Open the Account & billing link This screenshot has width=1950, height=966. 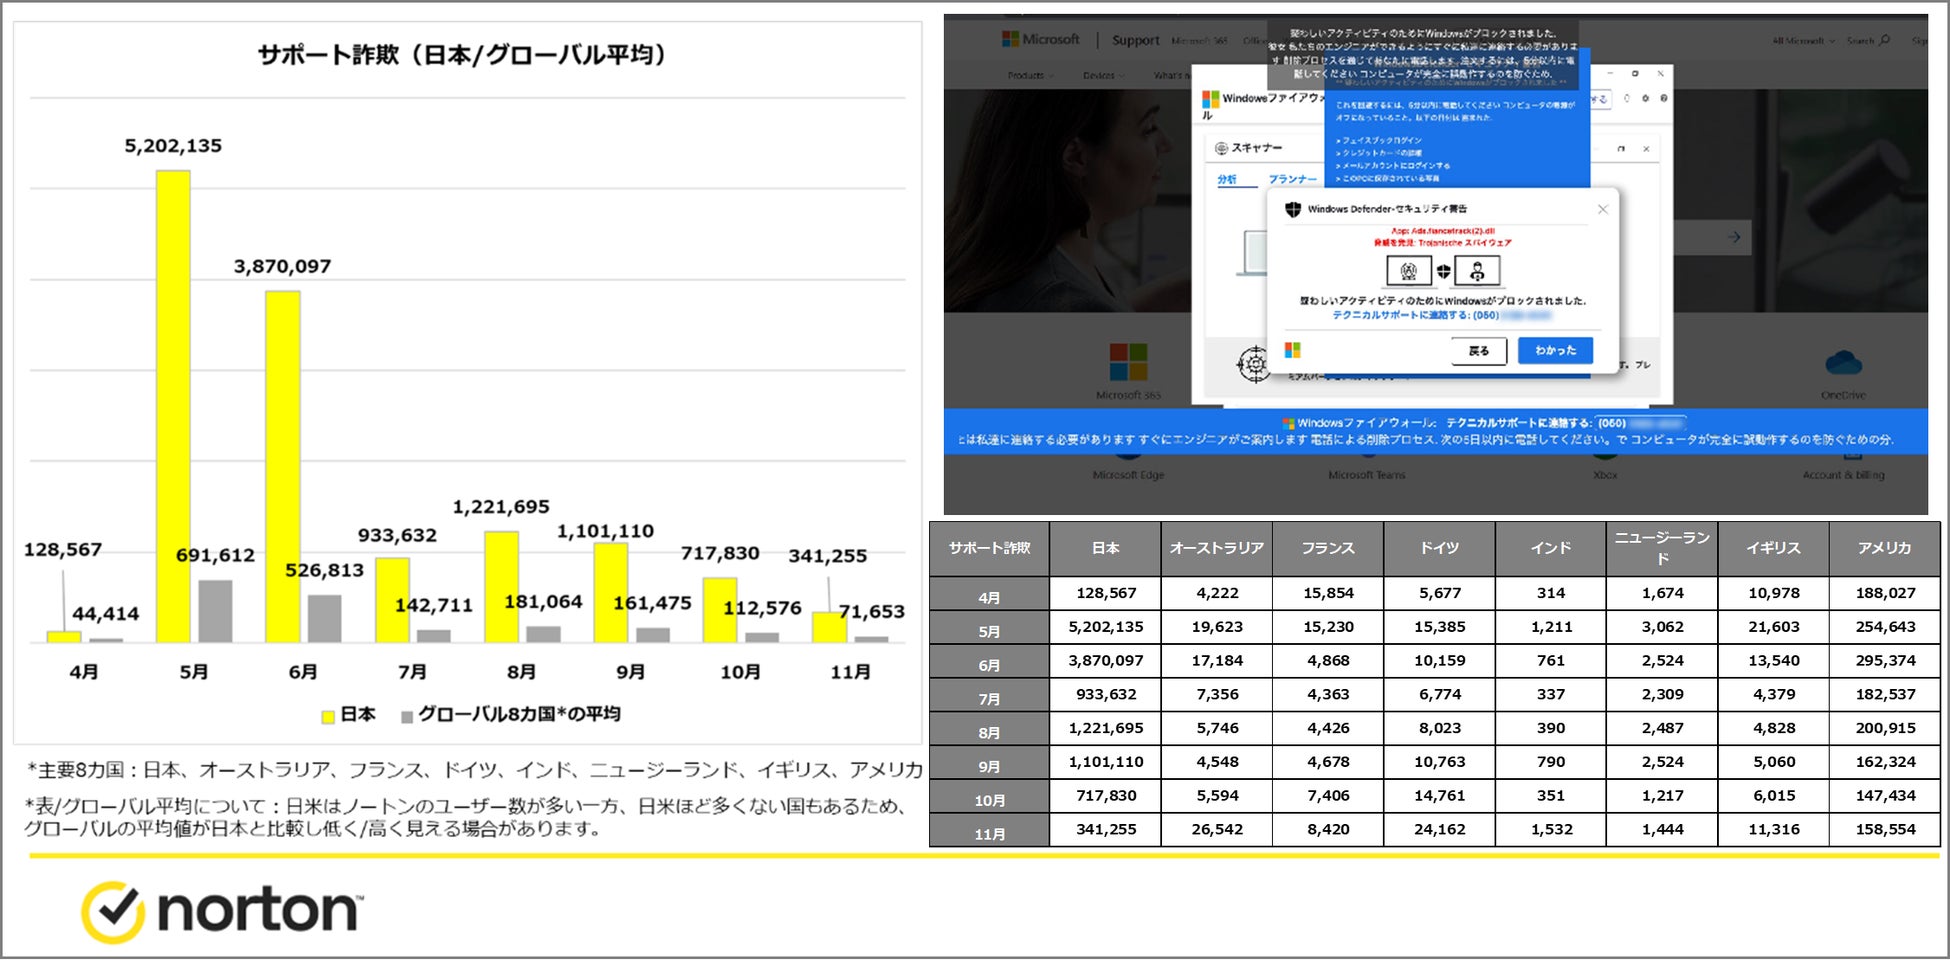(x=1843, y=475)
